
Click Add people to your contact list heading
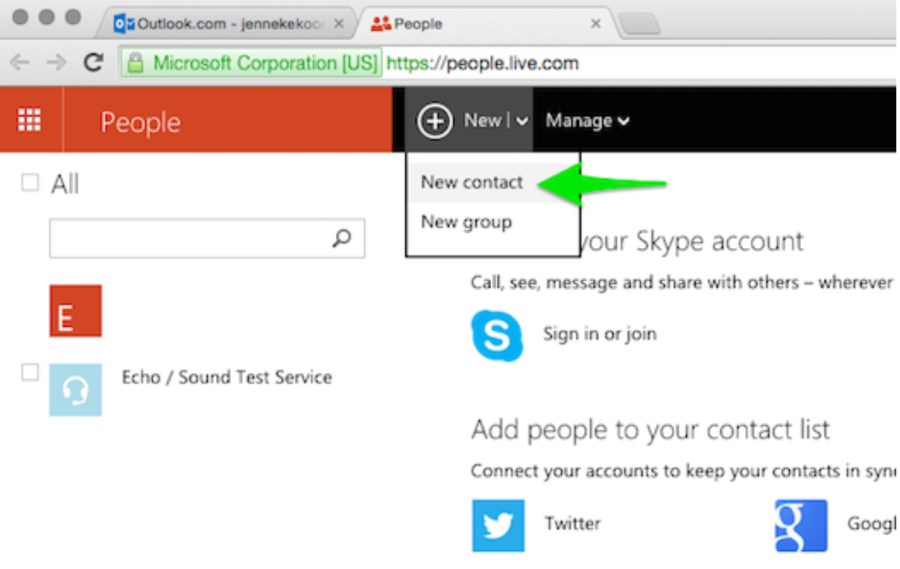point(650,429)
